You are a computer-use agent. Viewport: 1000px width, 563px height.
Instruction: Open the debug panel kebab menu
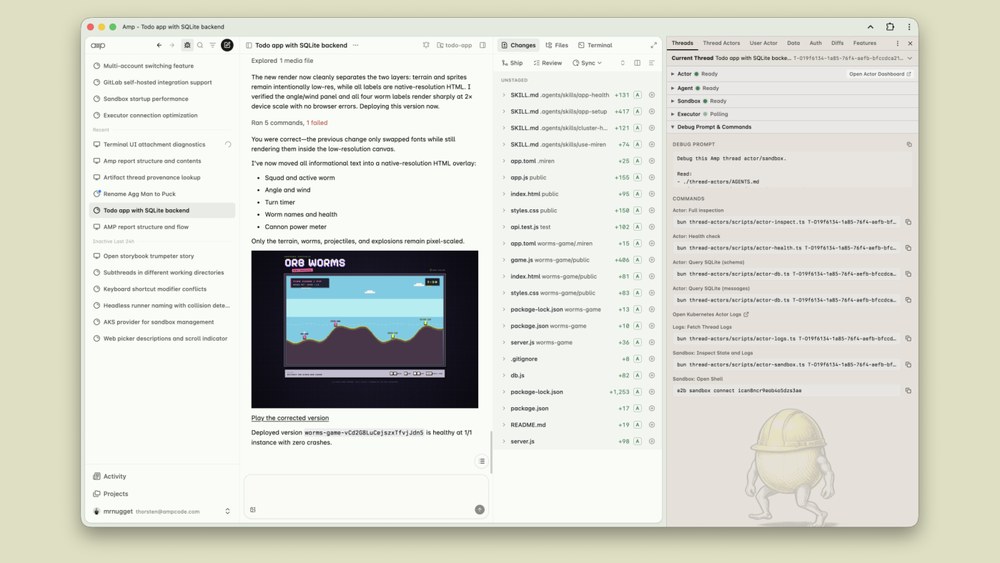coord(897,43)
